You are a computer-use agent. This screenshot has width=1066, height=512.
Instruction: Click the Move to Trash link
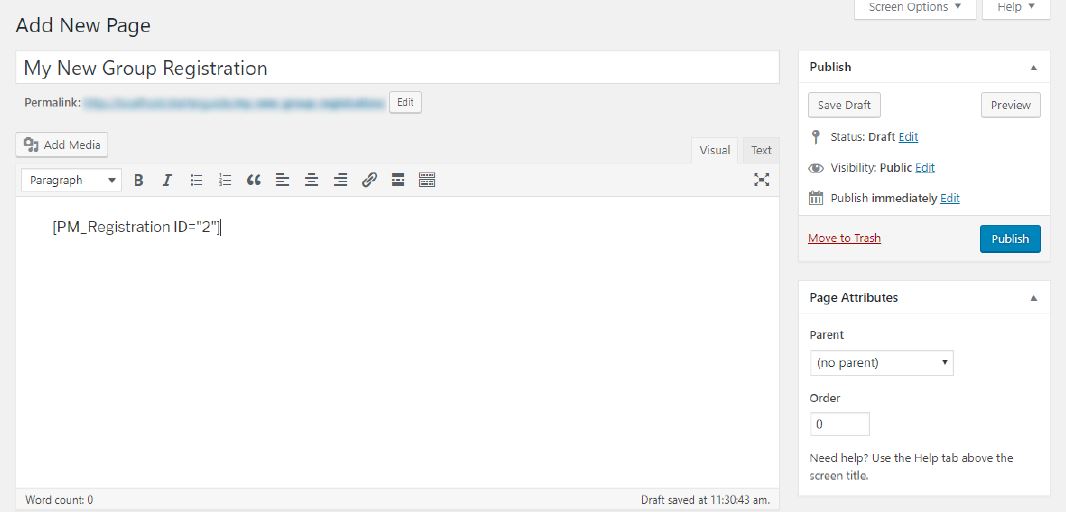pos(844,238)
